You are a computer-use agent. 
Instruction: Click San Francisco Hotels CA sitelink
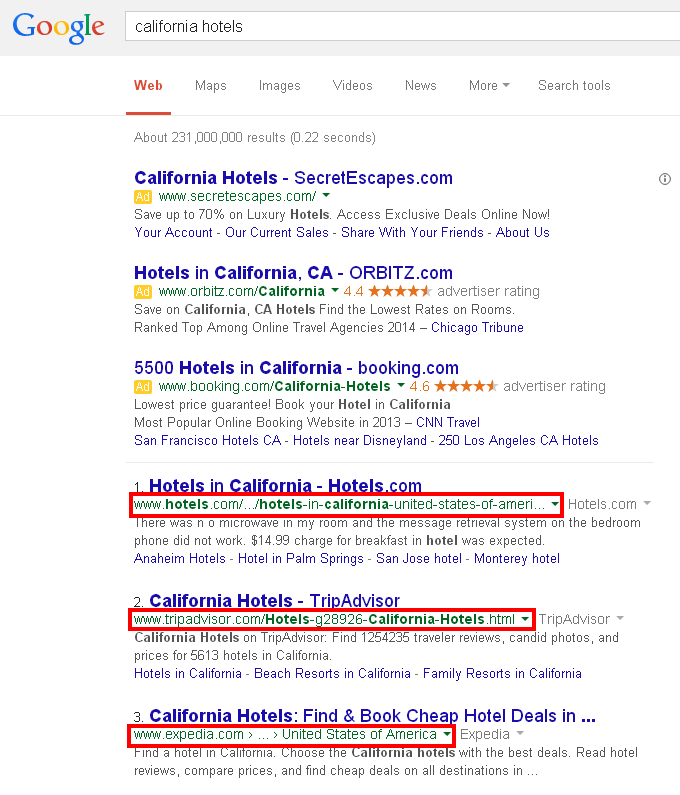207,440
